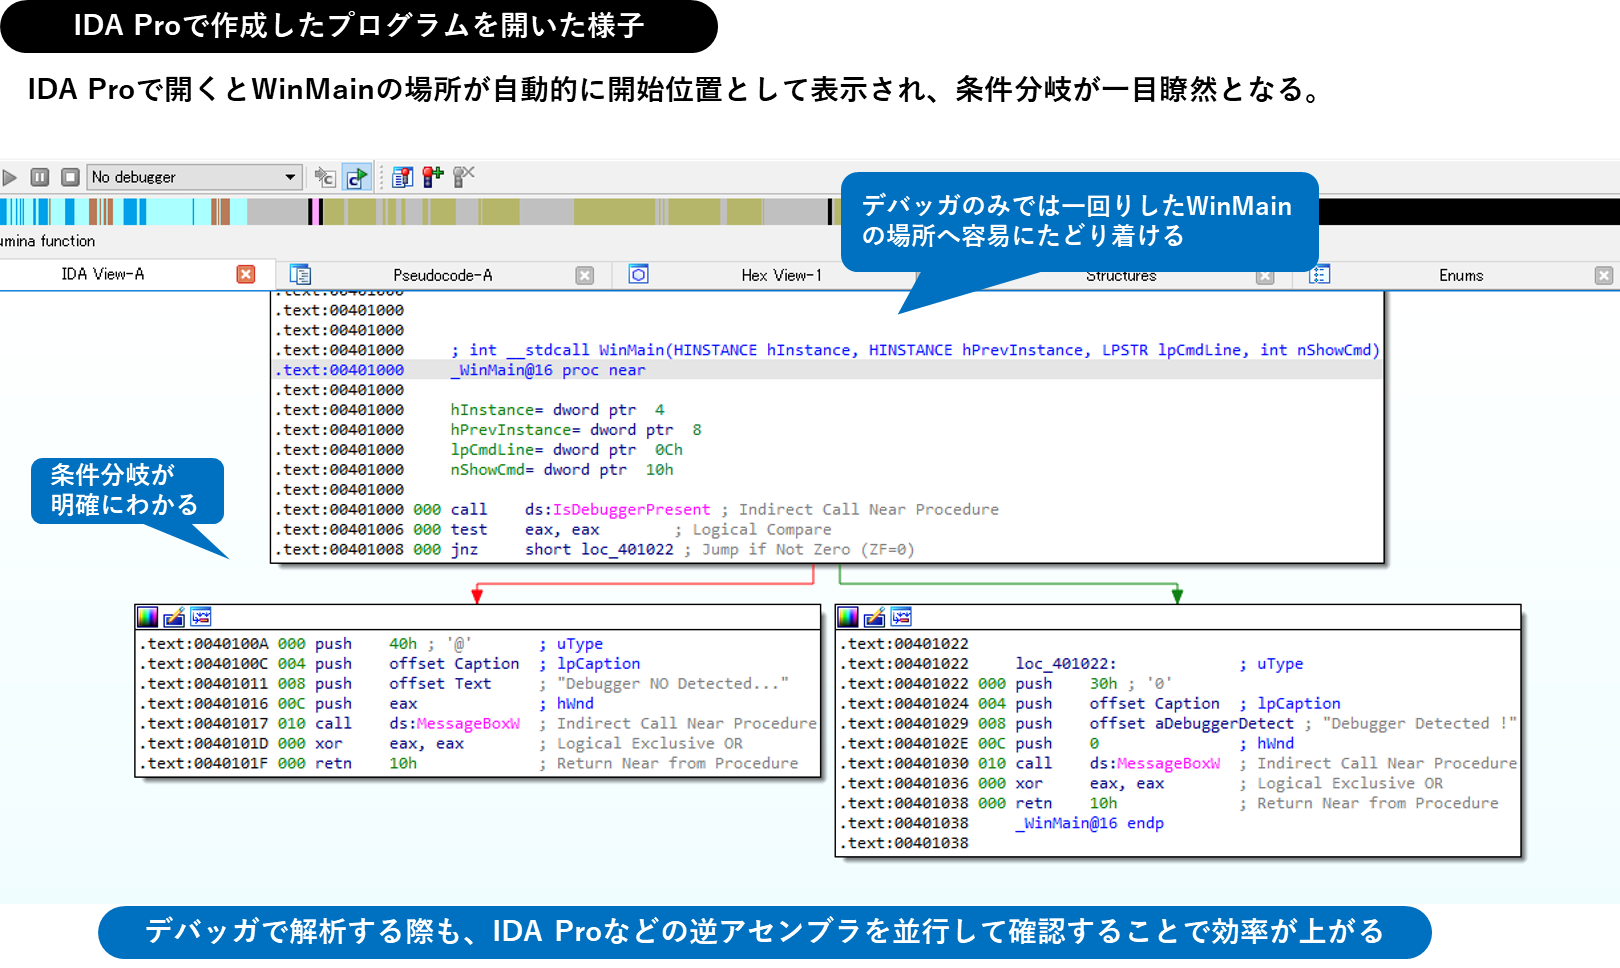Click offset Caption at address 0040100C
Viewport: 1620px width, 968px height.
[x=454, y=664]
